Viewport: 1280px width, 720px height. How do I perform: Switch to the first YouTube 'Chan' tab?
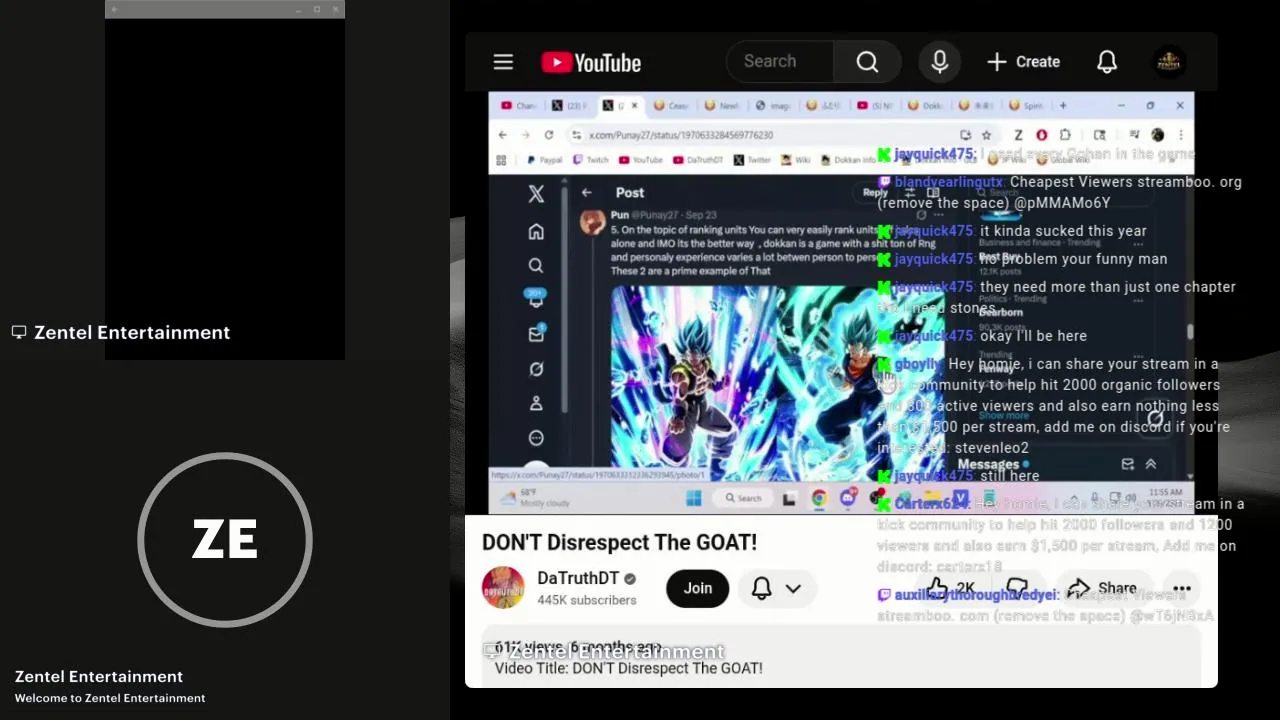tap(519, 105)
